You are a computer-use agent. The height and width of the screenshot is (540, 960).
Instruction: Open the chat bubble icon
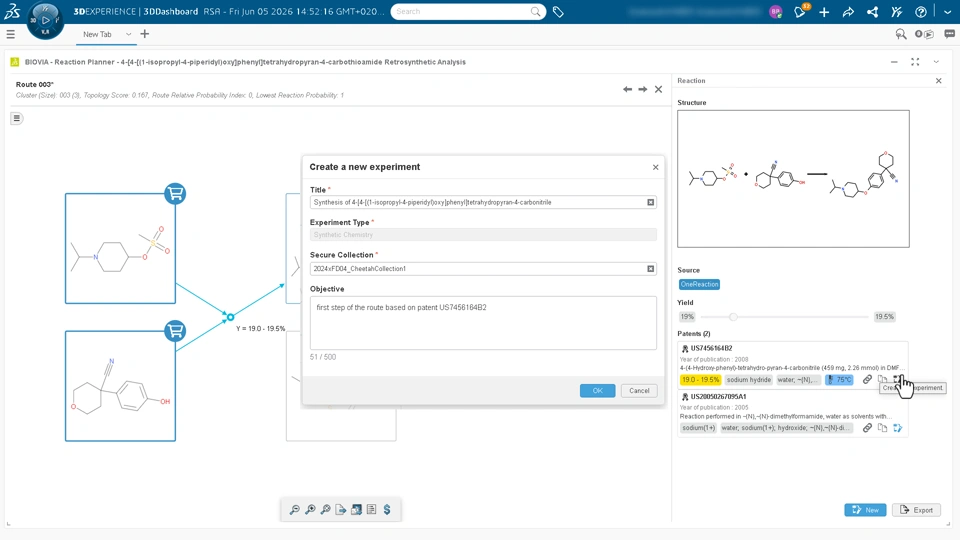pyautogui.click(x=950, y=34)
